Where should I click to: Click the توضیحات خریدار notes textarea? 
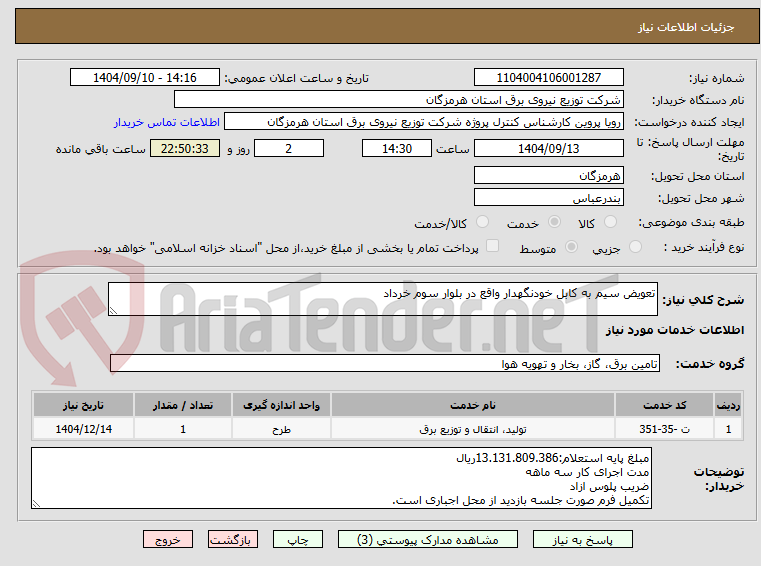point(341,479)
